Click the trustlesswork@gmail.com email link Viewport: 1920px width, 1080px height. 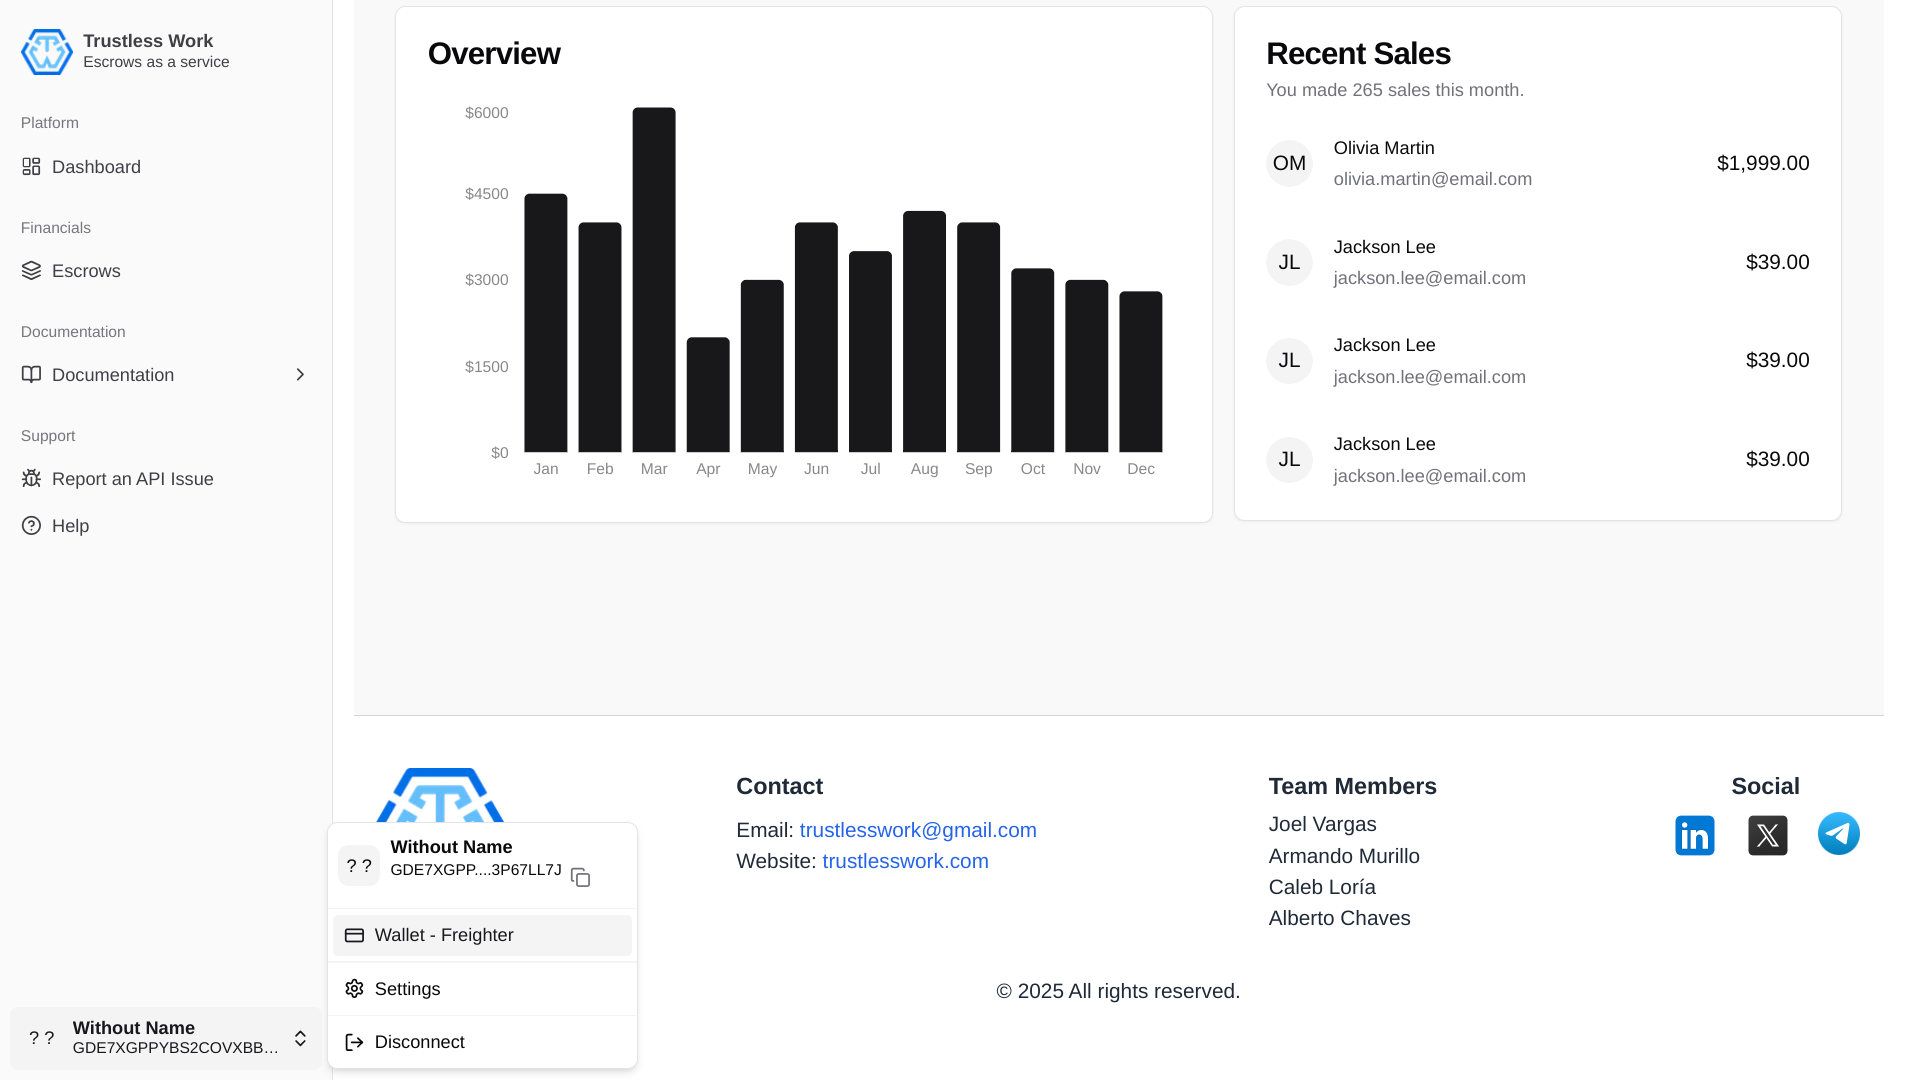918,830
